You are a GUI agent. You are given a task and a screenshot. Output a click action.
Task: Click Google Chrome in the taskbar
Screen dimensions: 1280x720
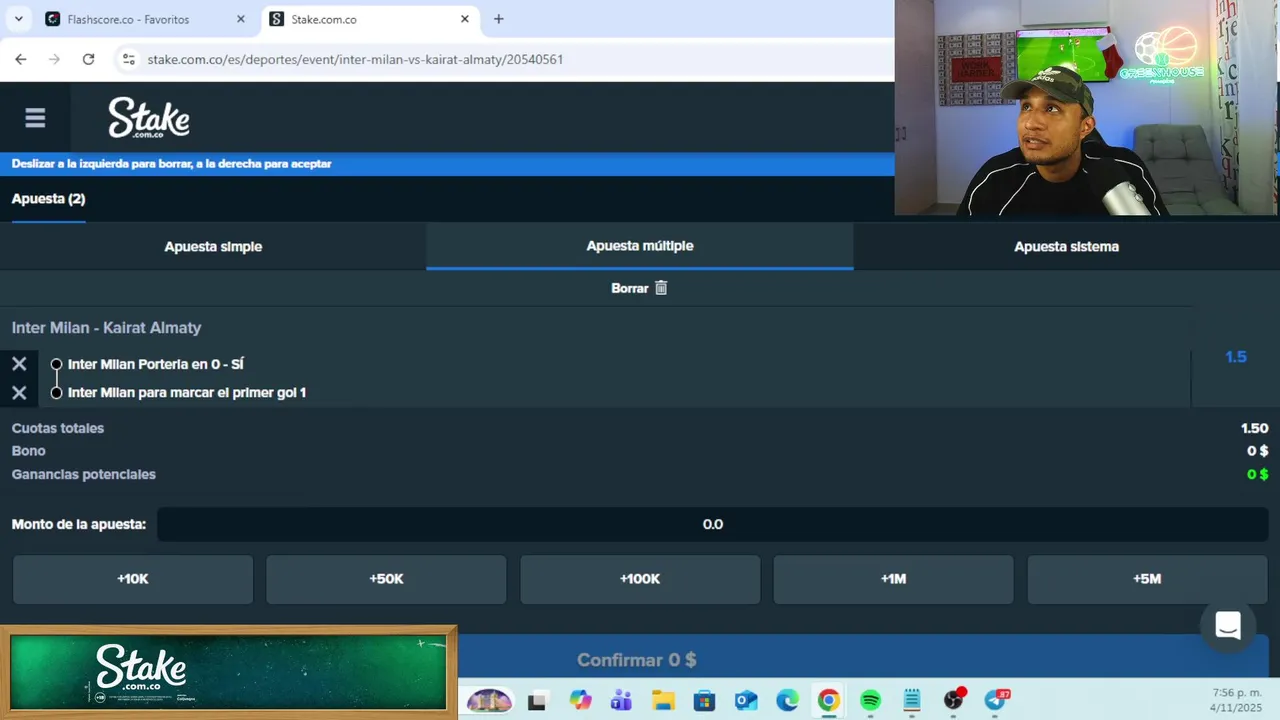pos(828,701)
